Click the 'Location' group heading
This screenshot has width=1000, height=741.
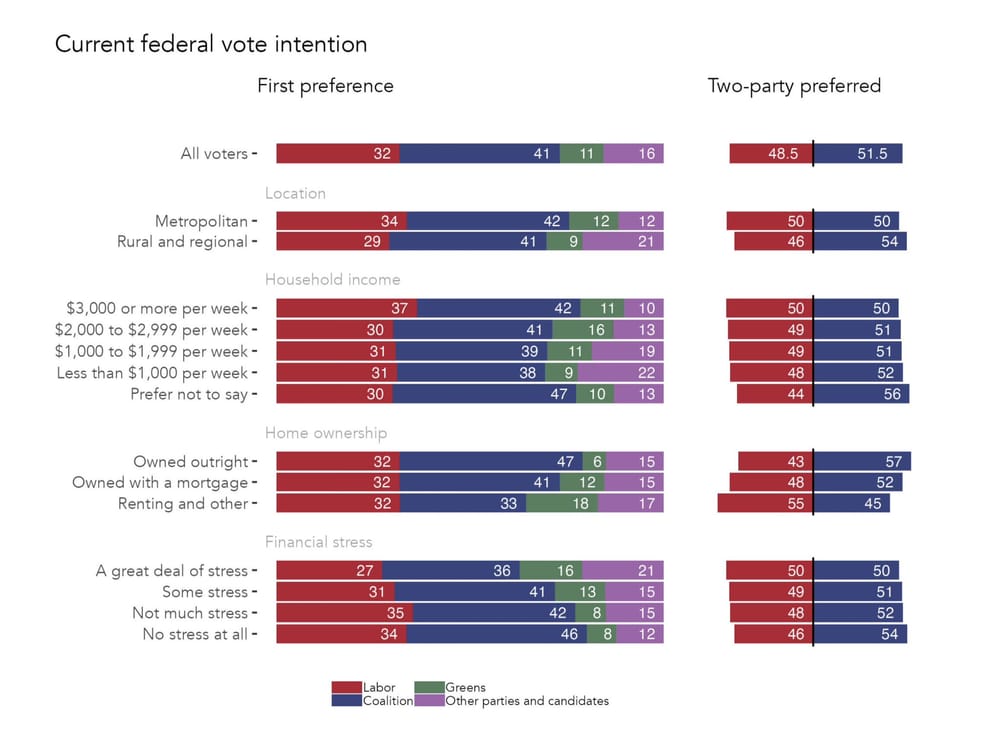(x=295, y=193)
